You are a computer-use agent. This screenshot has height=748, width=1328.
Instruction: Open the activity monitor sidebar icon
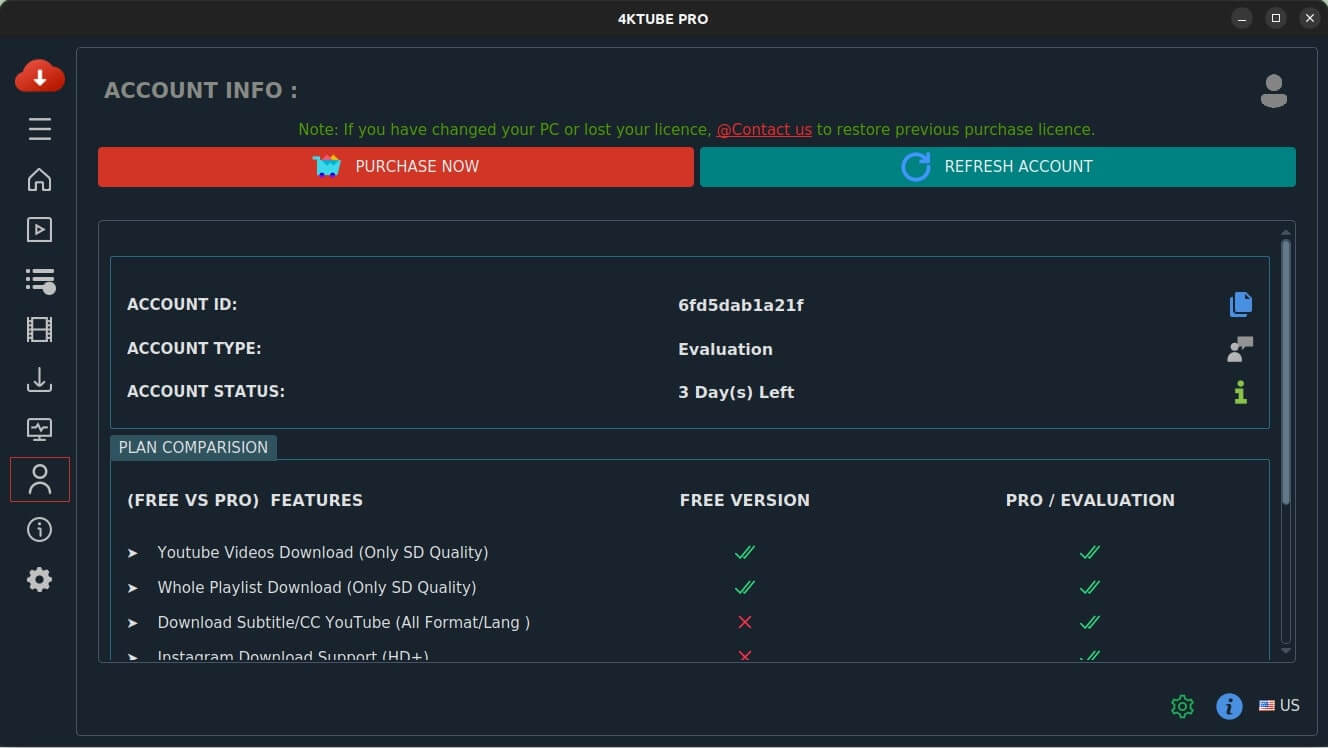(x=40, y=430)
